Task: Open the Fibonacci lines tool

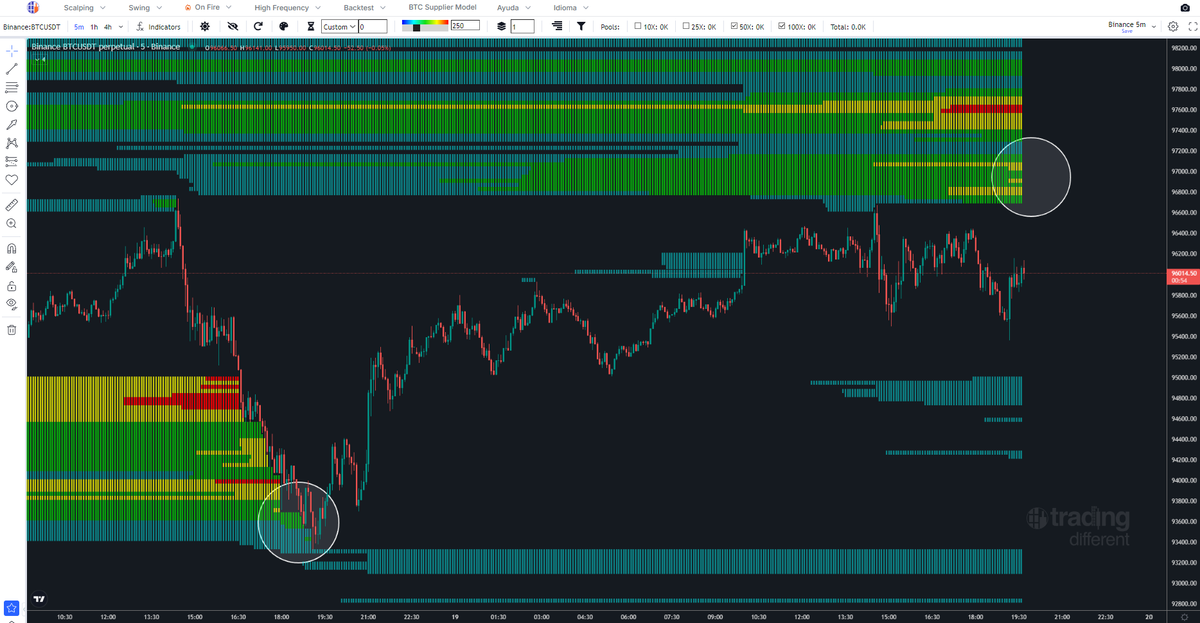Action: tap(12, 87)
